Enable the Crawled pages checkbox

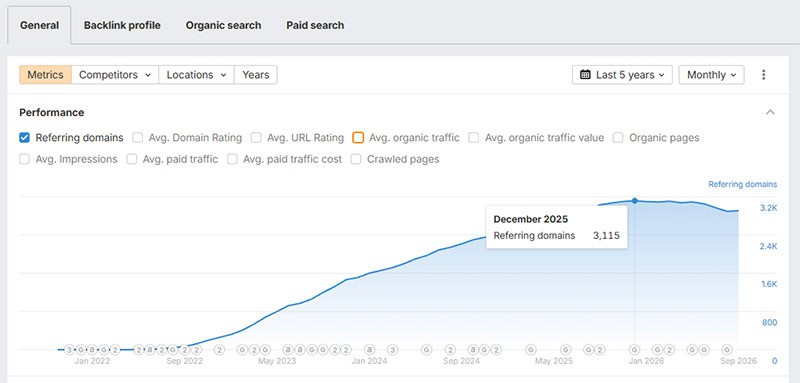356,159
